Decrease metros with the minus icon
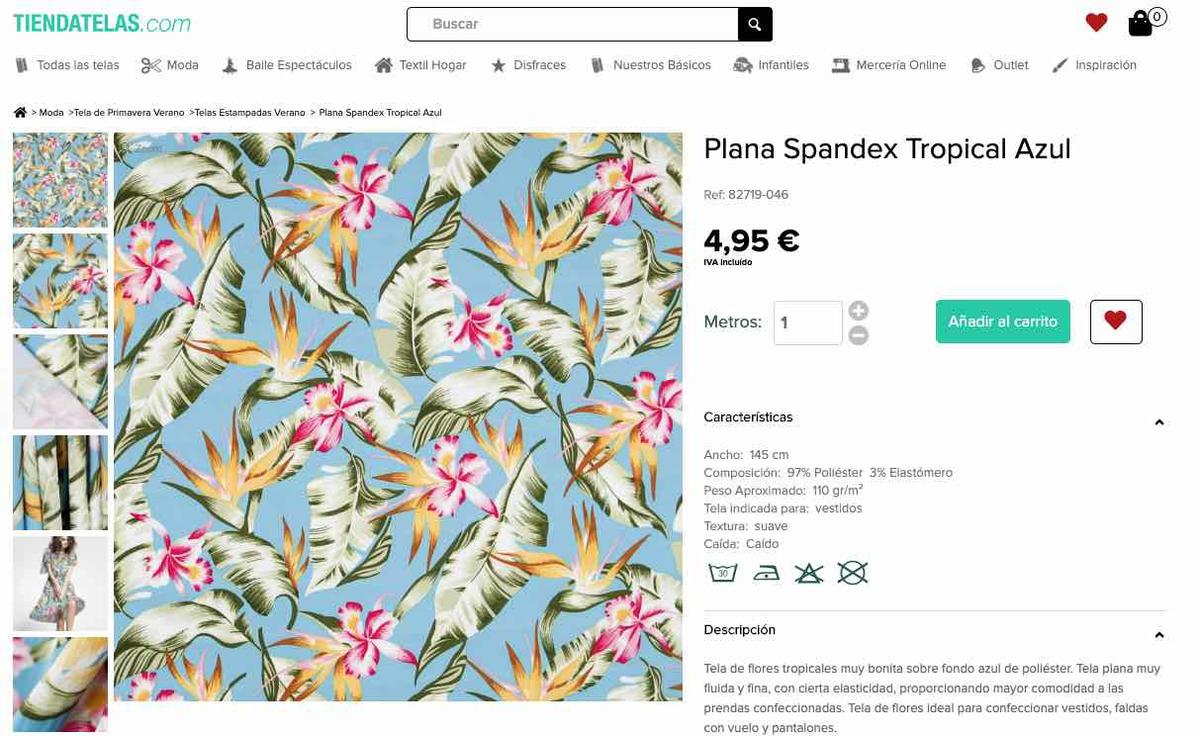This screenshot has height=736, width=1200. [x=858, y=336]
